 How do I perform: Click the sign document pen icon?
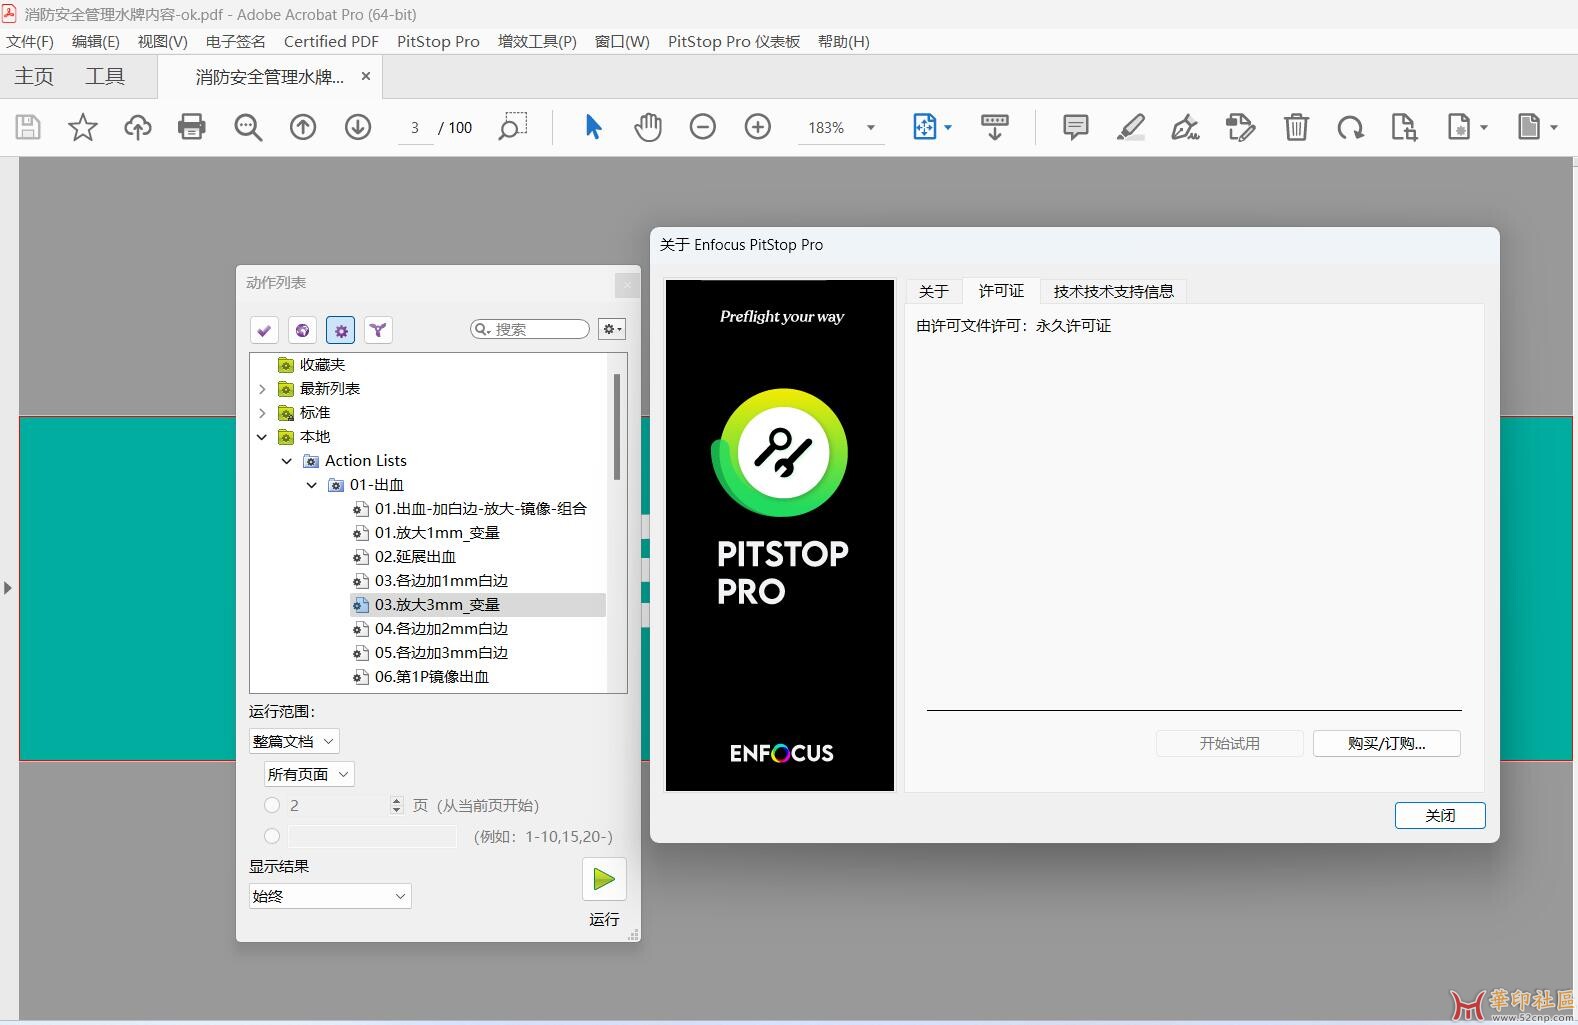point(1186,127)
